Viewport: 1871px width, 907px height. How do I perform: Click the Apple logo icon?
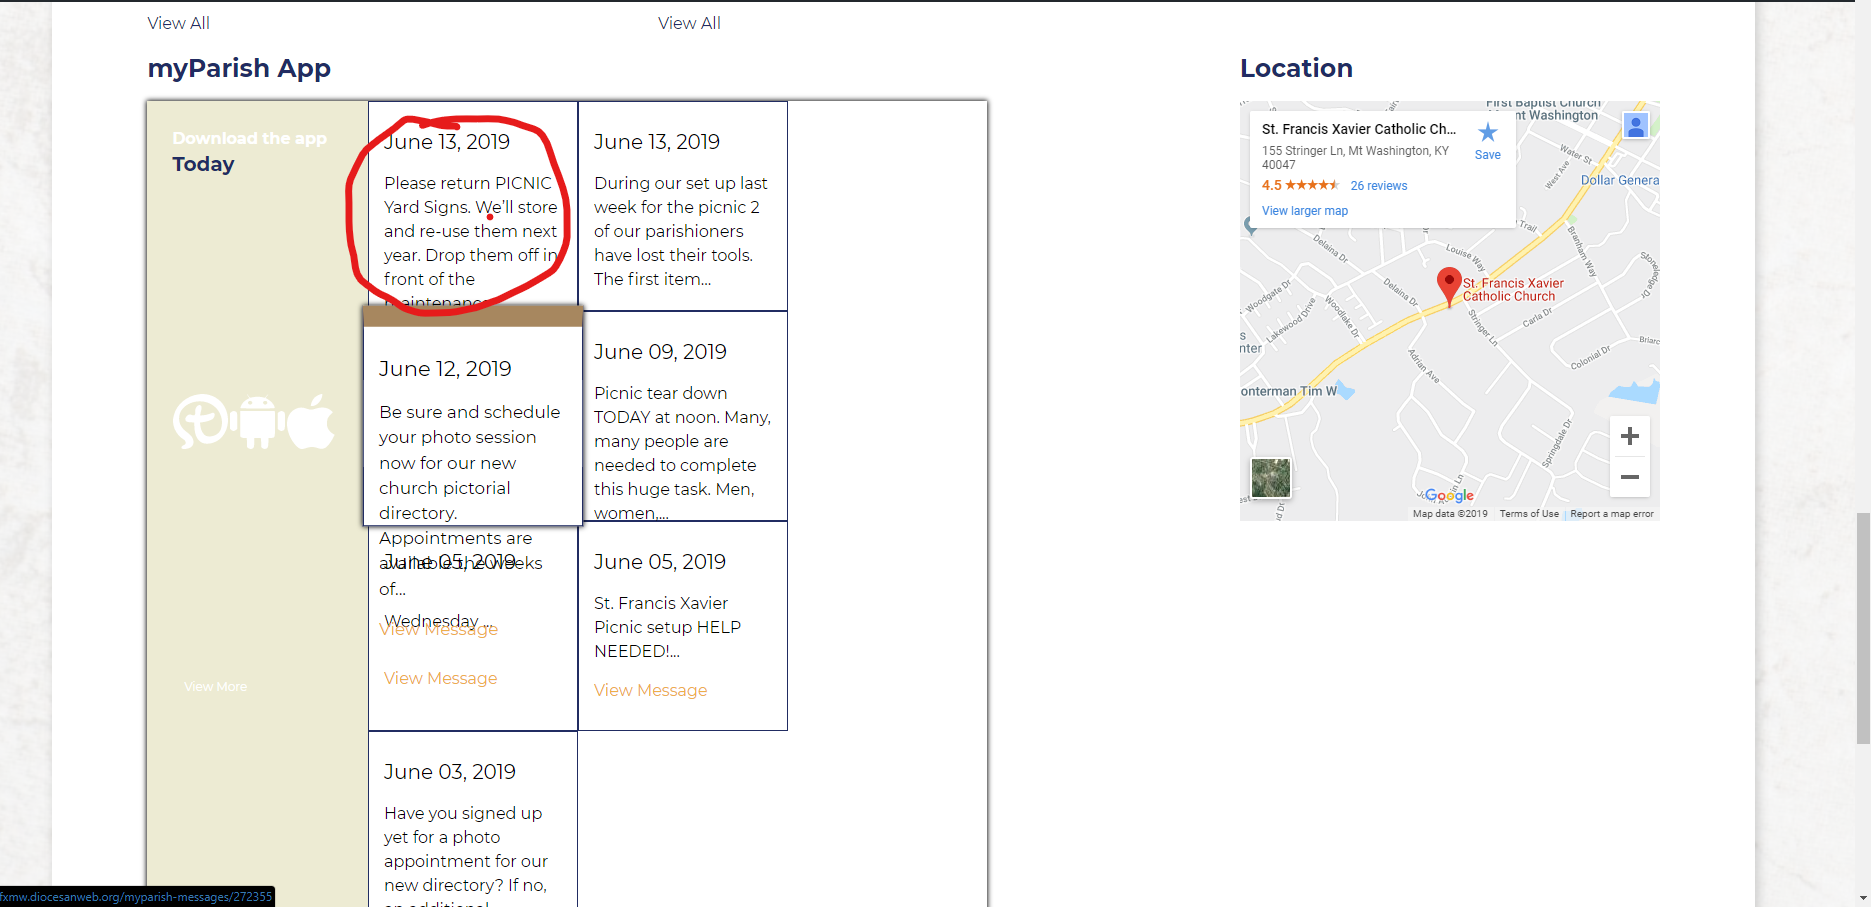(x=313, y=422)
